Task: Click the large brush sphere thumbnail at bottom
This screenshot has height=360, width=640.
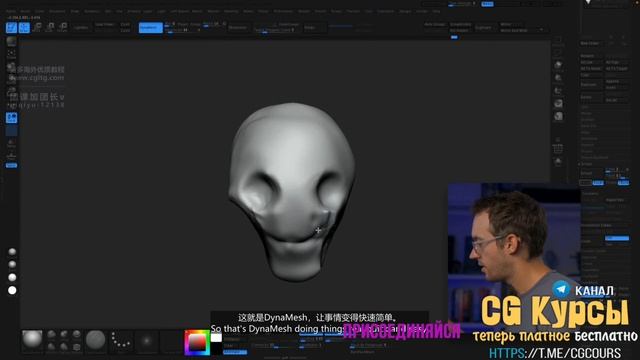Action: (32, 340)
